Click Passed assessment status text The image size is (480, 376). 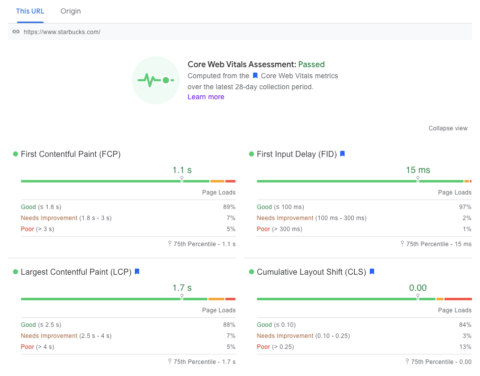tap(311, 64)
